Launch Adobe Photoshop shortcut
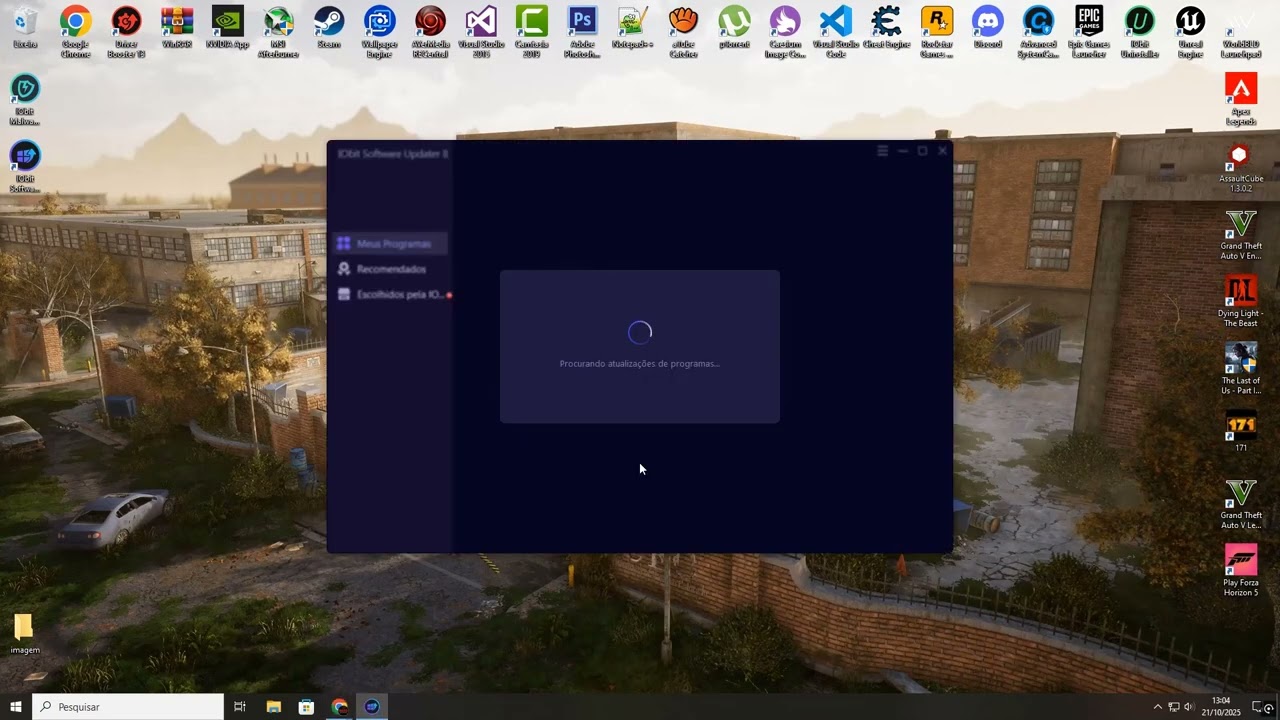The width and height of the screenshot is (1280, 720). (582, 32)
